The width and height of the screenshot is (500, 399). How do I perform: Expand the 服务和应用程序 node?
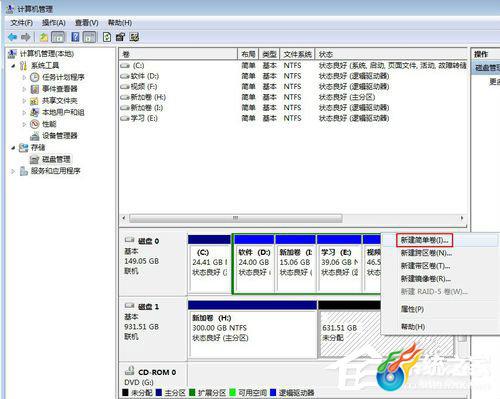(x=13, y=171)
